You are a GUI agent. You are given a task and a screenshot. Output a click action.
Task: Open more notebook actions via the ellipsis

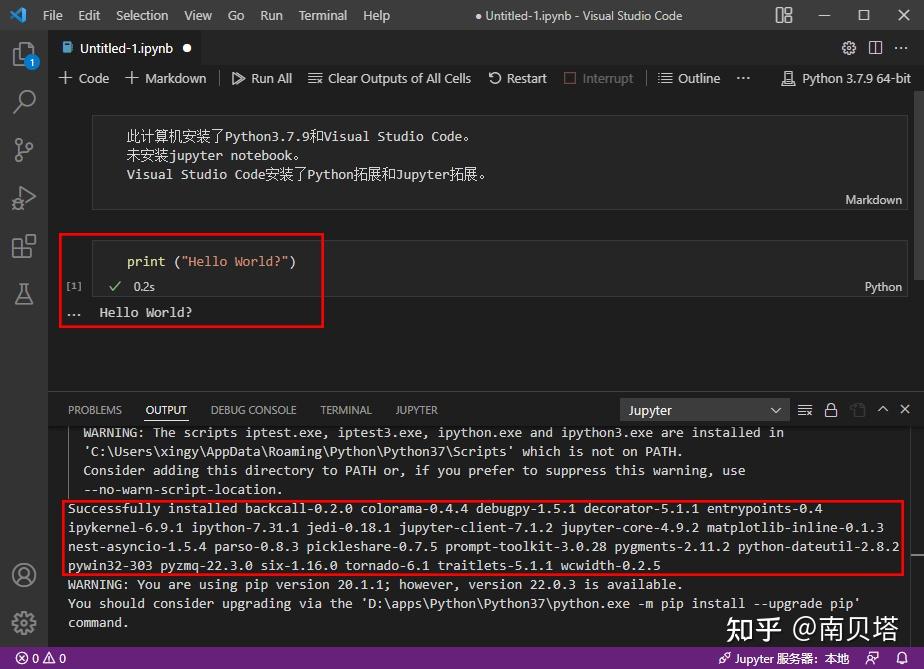click(742, 78)
